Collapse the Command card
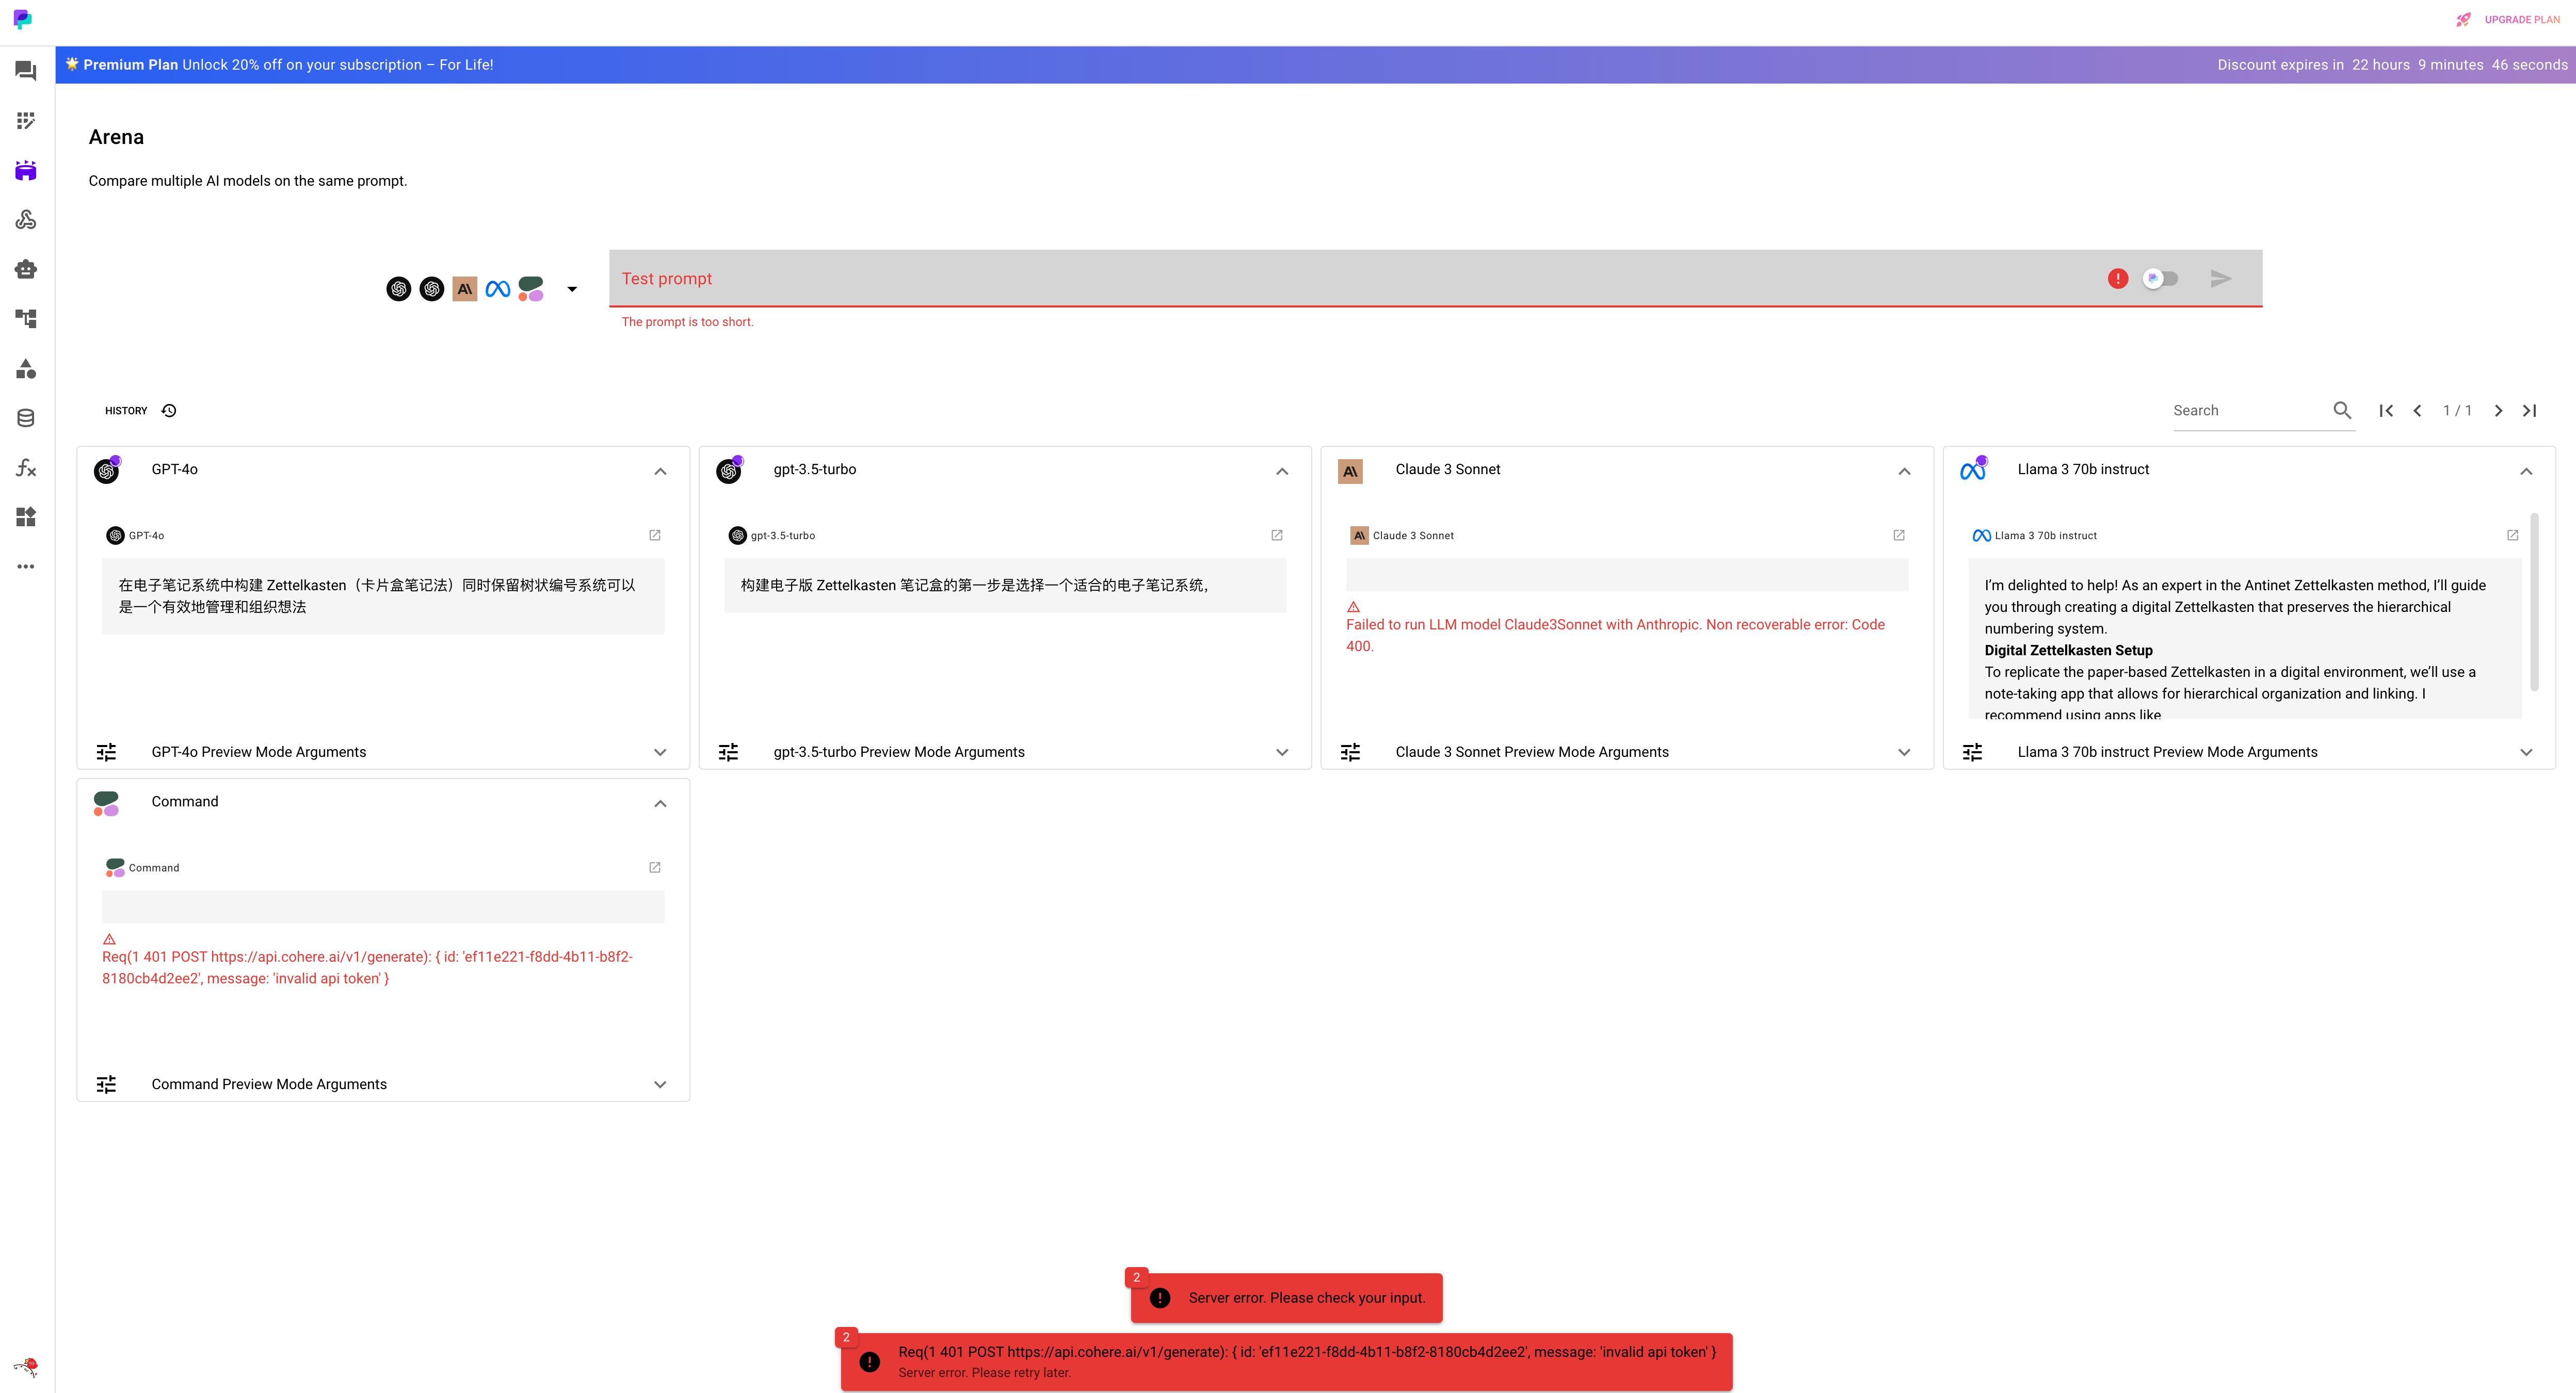The height and width of the screenshot is (1393, 2576). [x=660, y=803]
